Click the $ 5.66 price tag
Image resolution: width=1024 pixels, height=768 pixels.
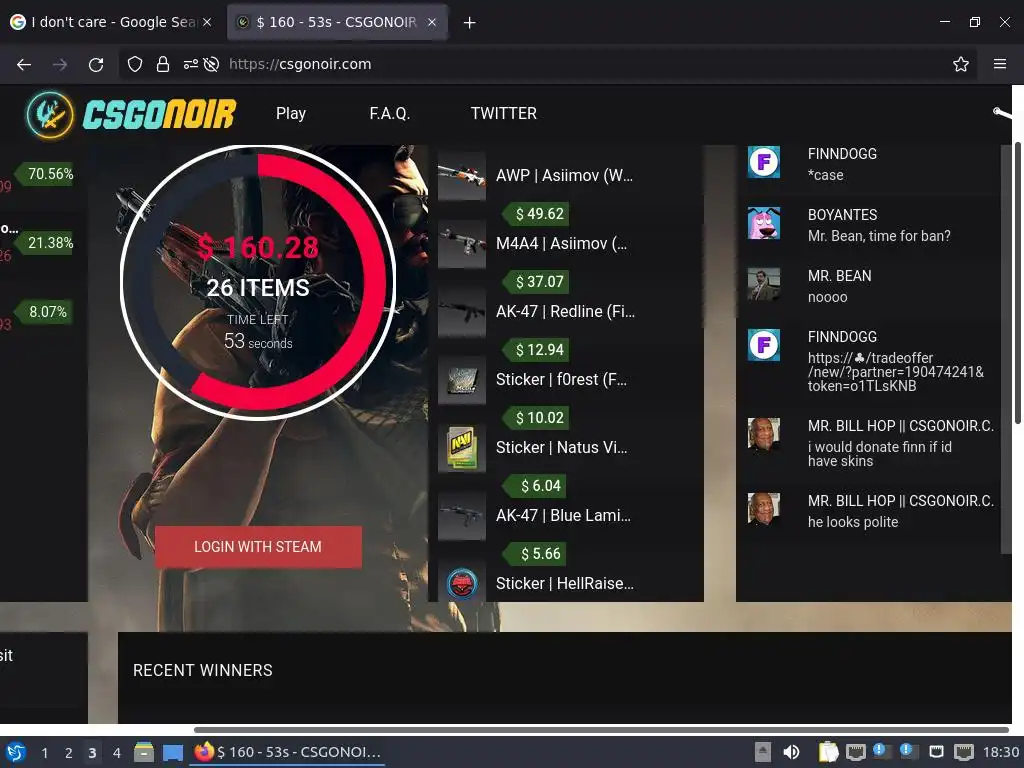536,553
